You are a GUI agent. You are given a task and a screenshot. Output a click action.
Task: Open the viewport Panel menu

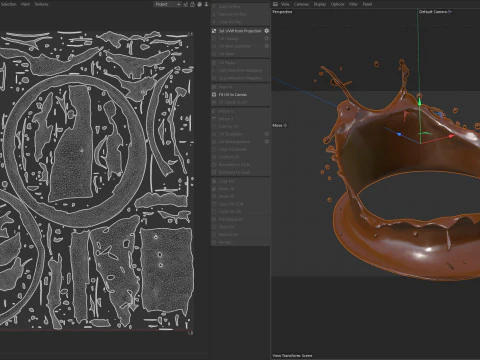[367, 4]
